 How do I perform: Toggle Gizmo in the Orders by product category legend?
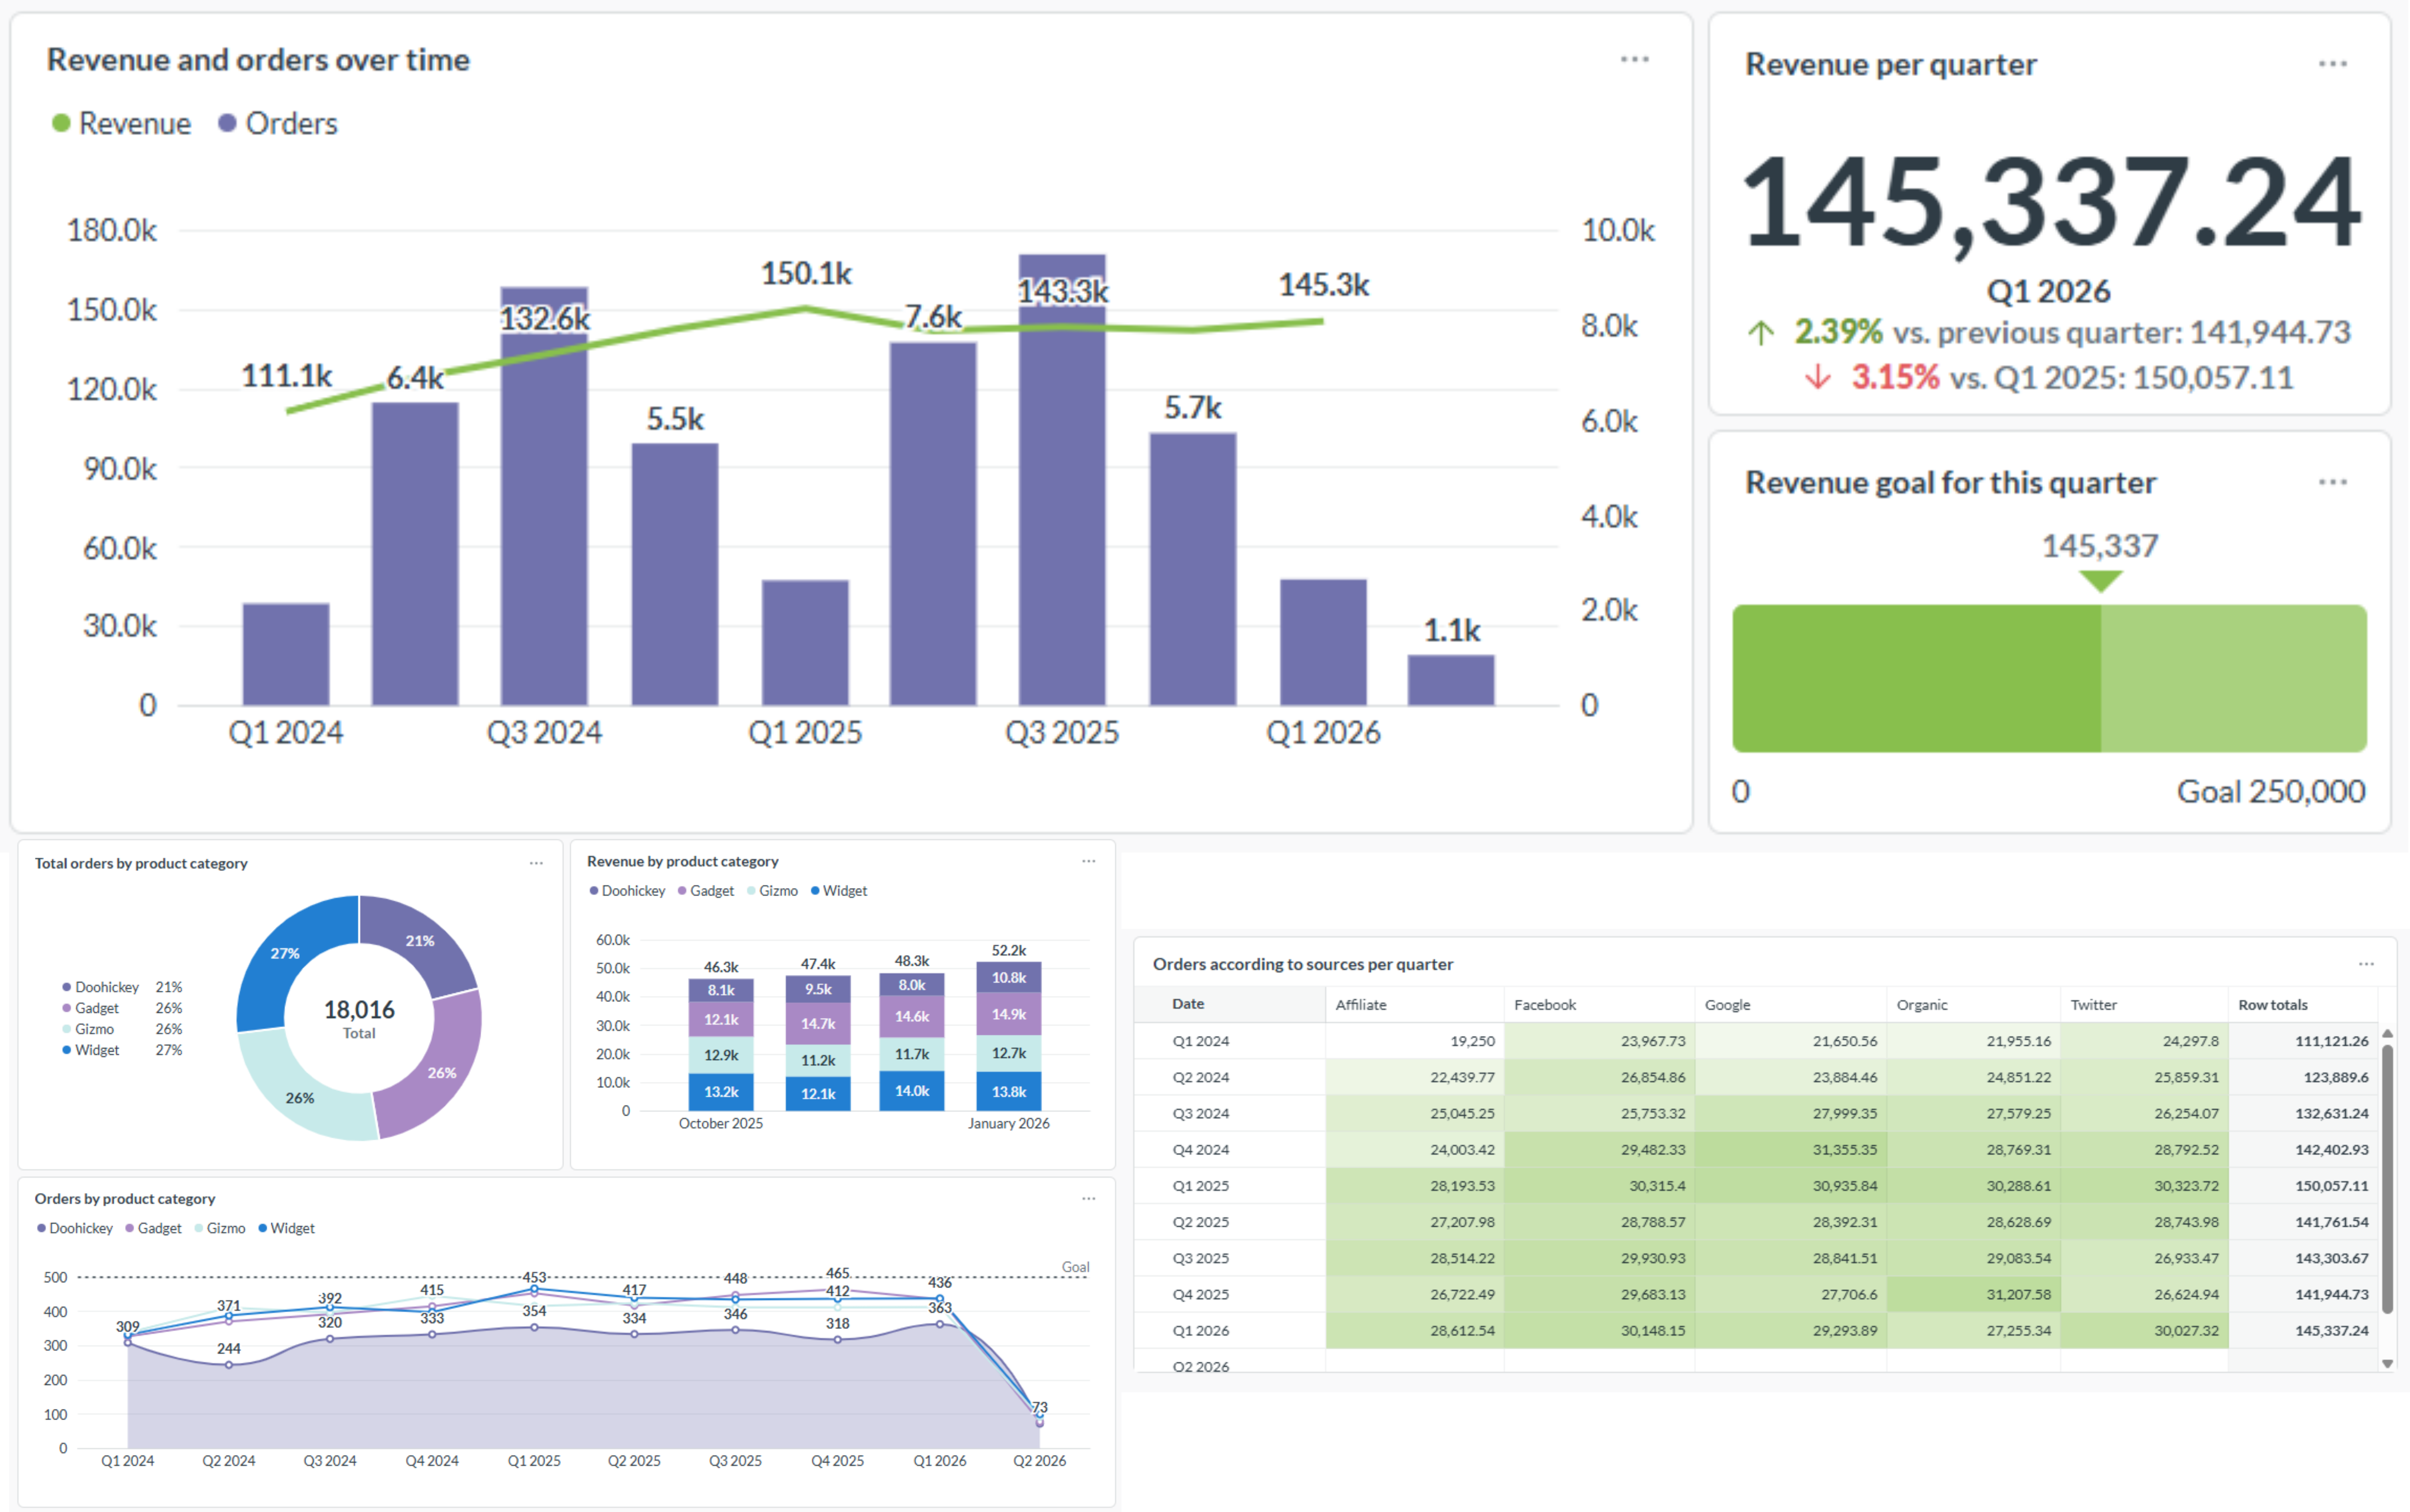point(220,1228)
